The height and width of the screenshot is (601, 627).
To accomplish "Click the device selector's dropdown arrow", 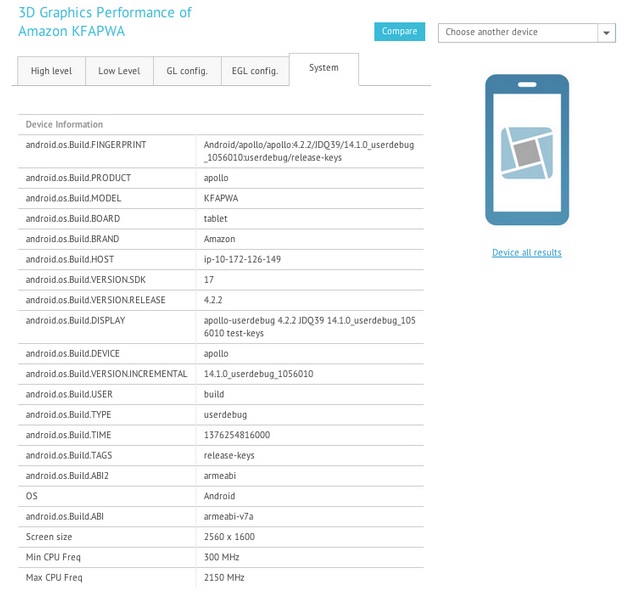I will pos(606,33).
